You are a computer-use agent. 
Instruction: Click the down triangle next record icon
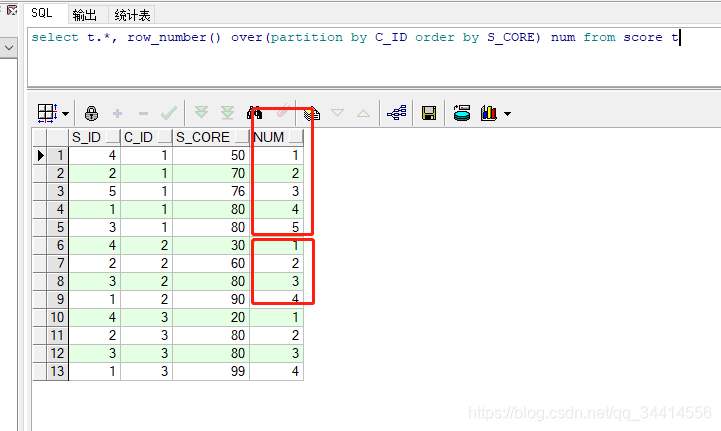338,113
